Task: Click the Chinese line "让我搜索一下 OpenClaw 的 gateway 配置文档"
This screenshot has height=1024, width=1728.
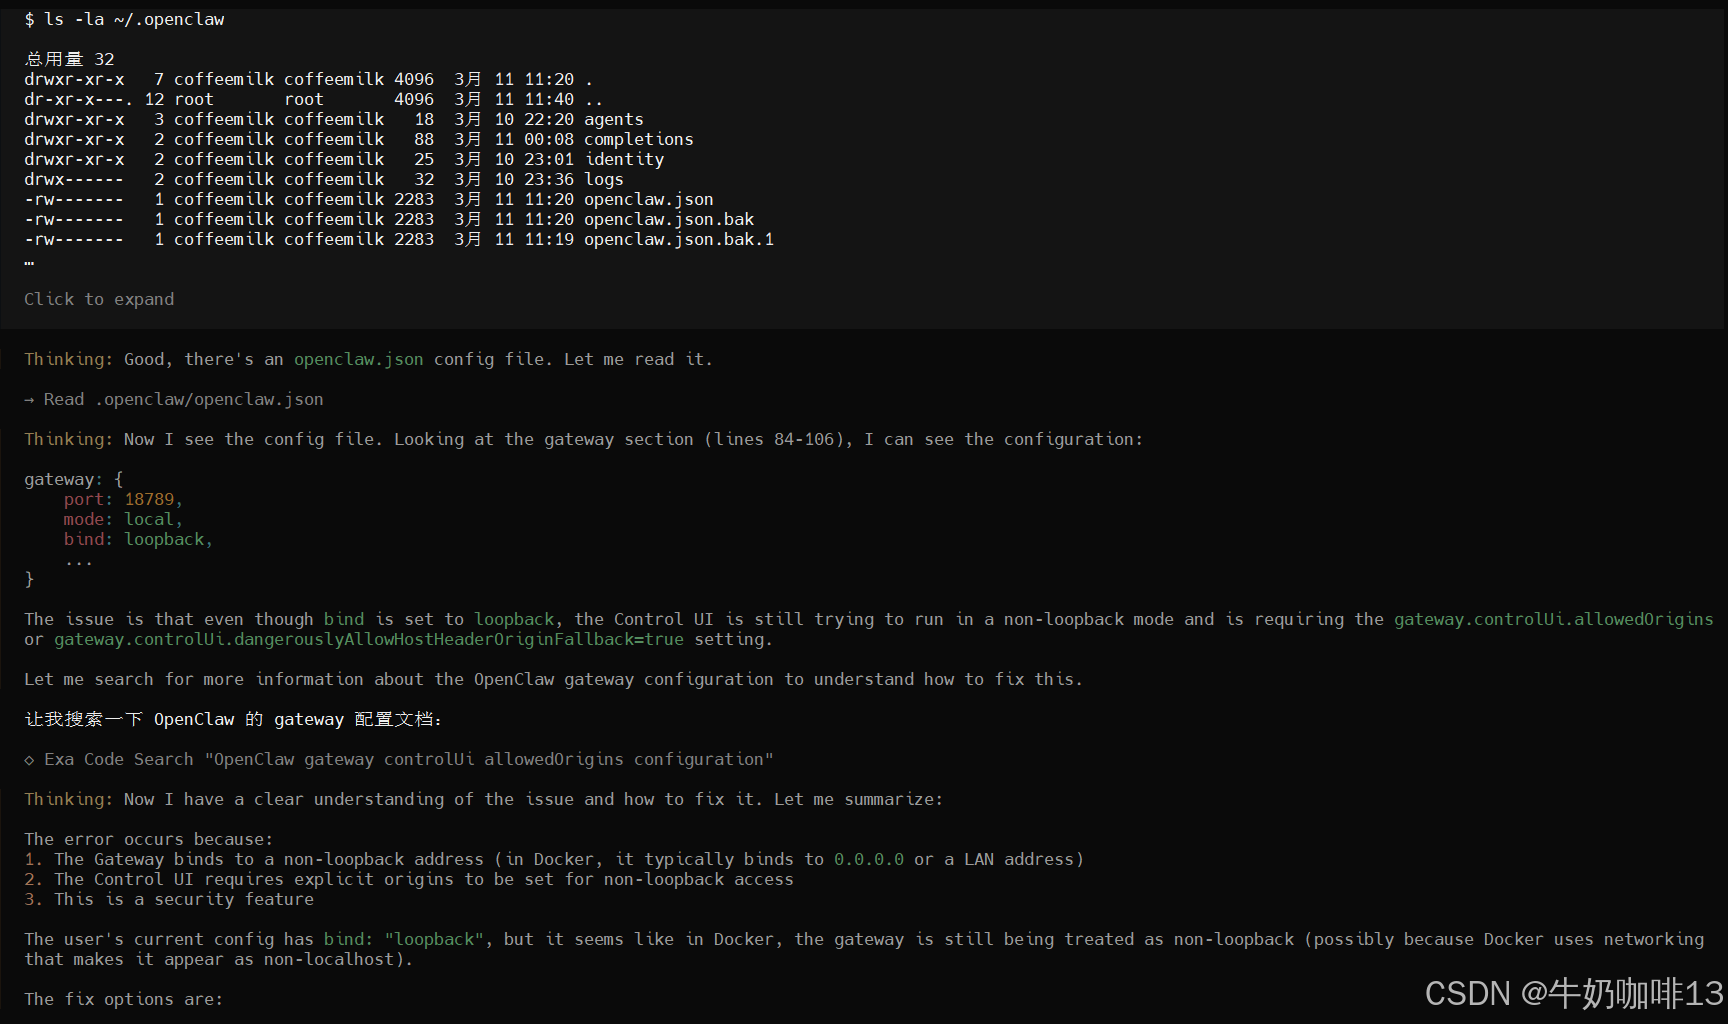Action: (x=233, y=719)
